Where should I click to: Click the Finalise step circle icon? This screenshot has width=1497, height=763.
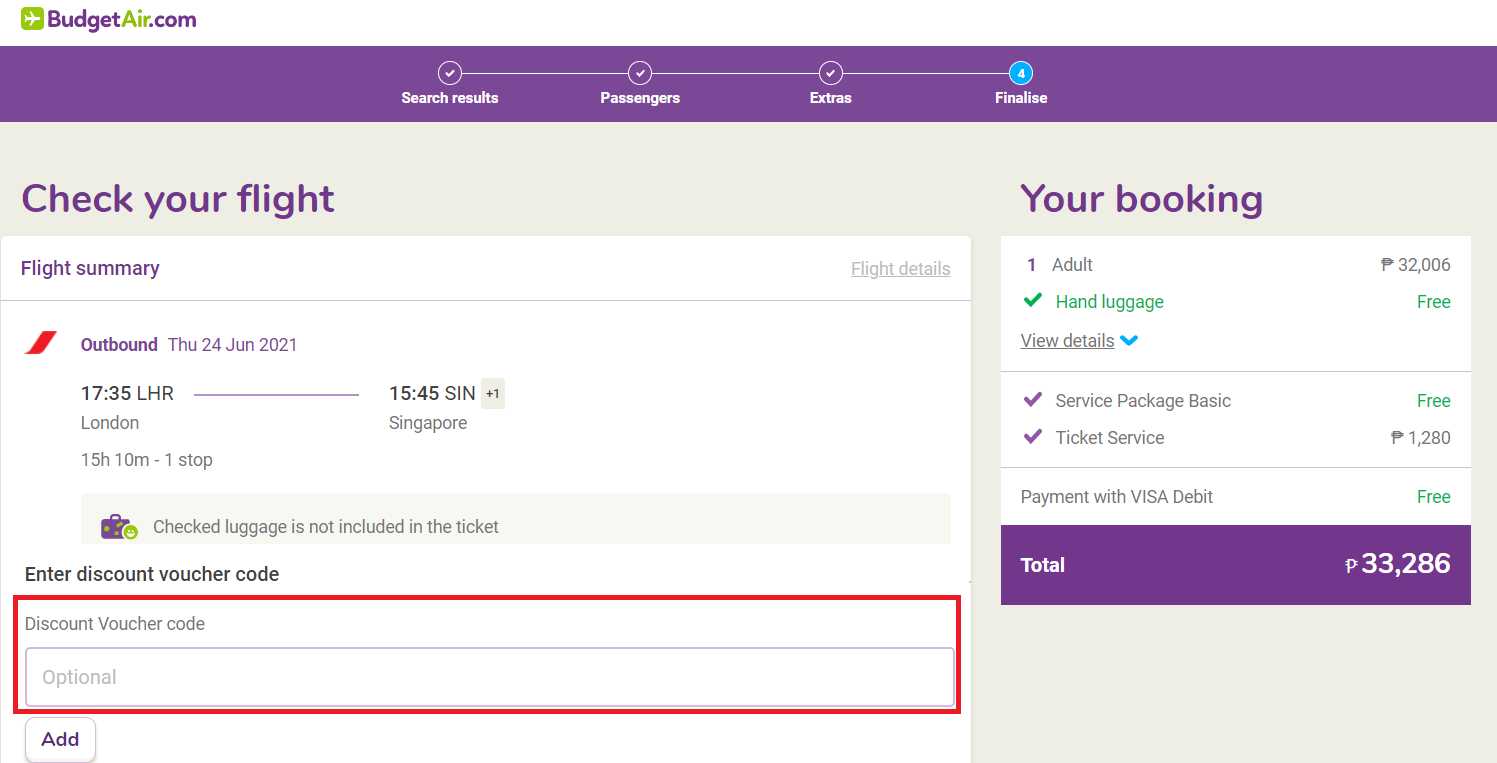pyautogui.click(x=1020, y=72)
